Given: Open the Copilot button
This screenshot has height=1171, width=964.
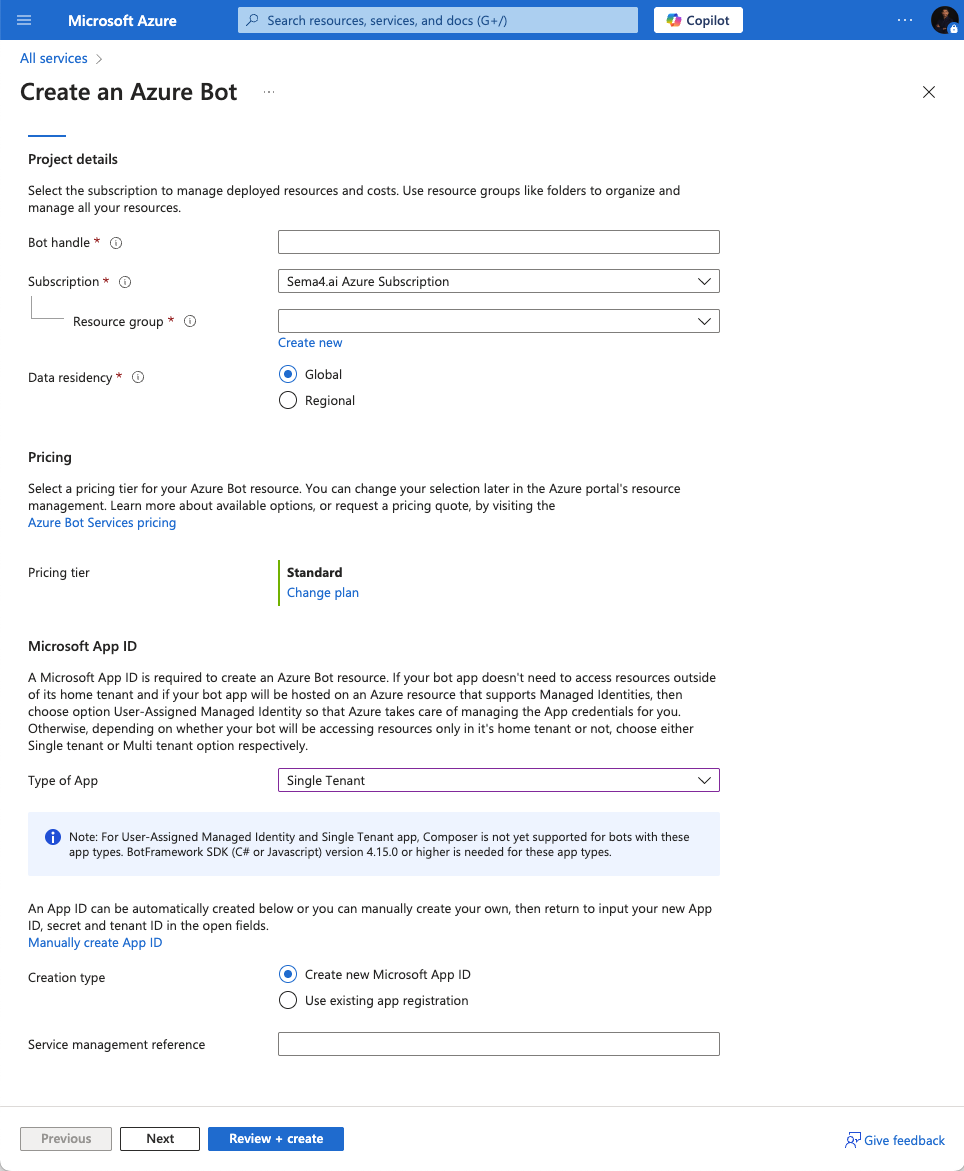Looking at the screenshot, I should point(698,20).
